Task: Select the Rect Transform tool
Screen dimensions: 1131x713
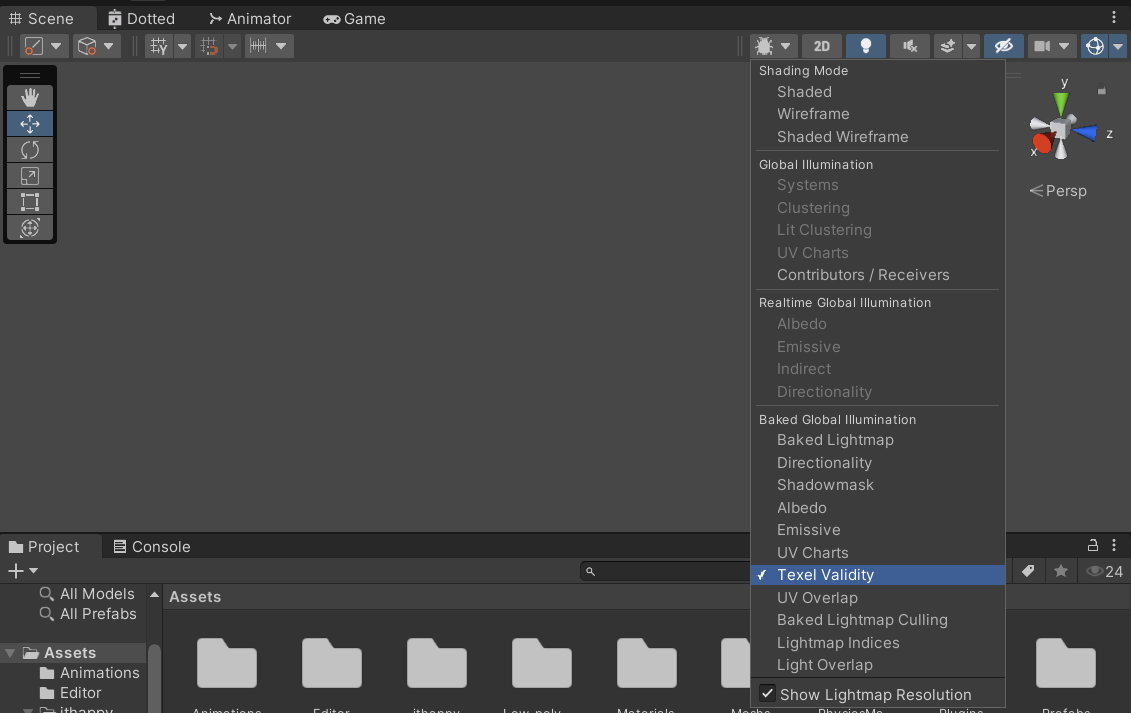Action: pyautogui.click(x=30, y=201)
